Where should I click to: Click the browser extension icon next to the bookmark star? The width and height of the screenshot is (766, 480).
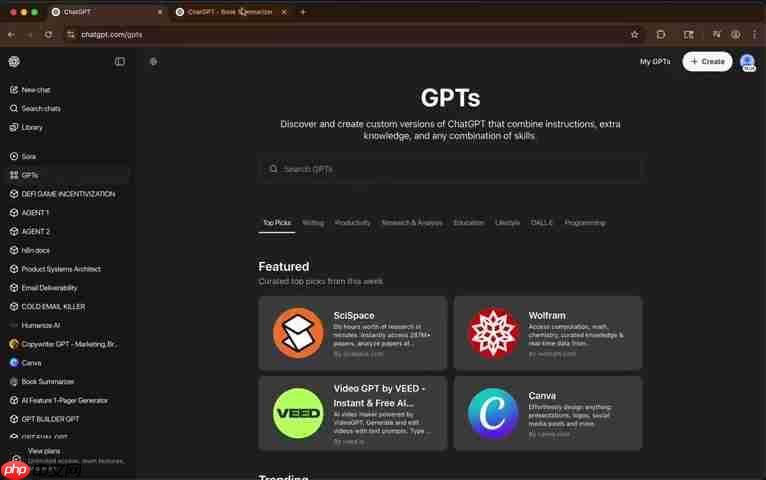click(x=660, y=35)
